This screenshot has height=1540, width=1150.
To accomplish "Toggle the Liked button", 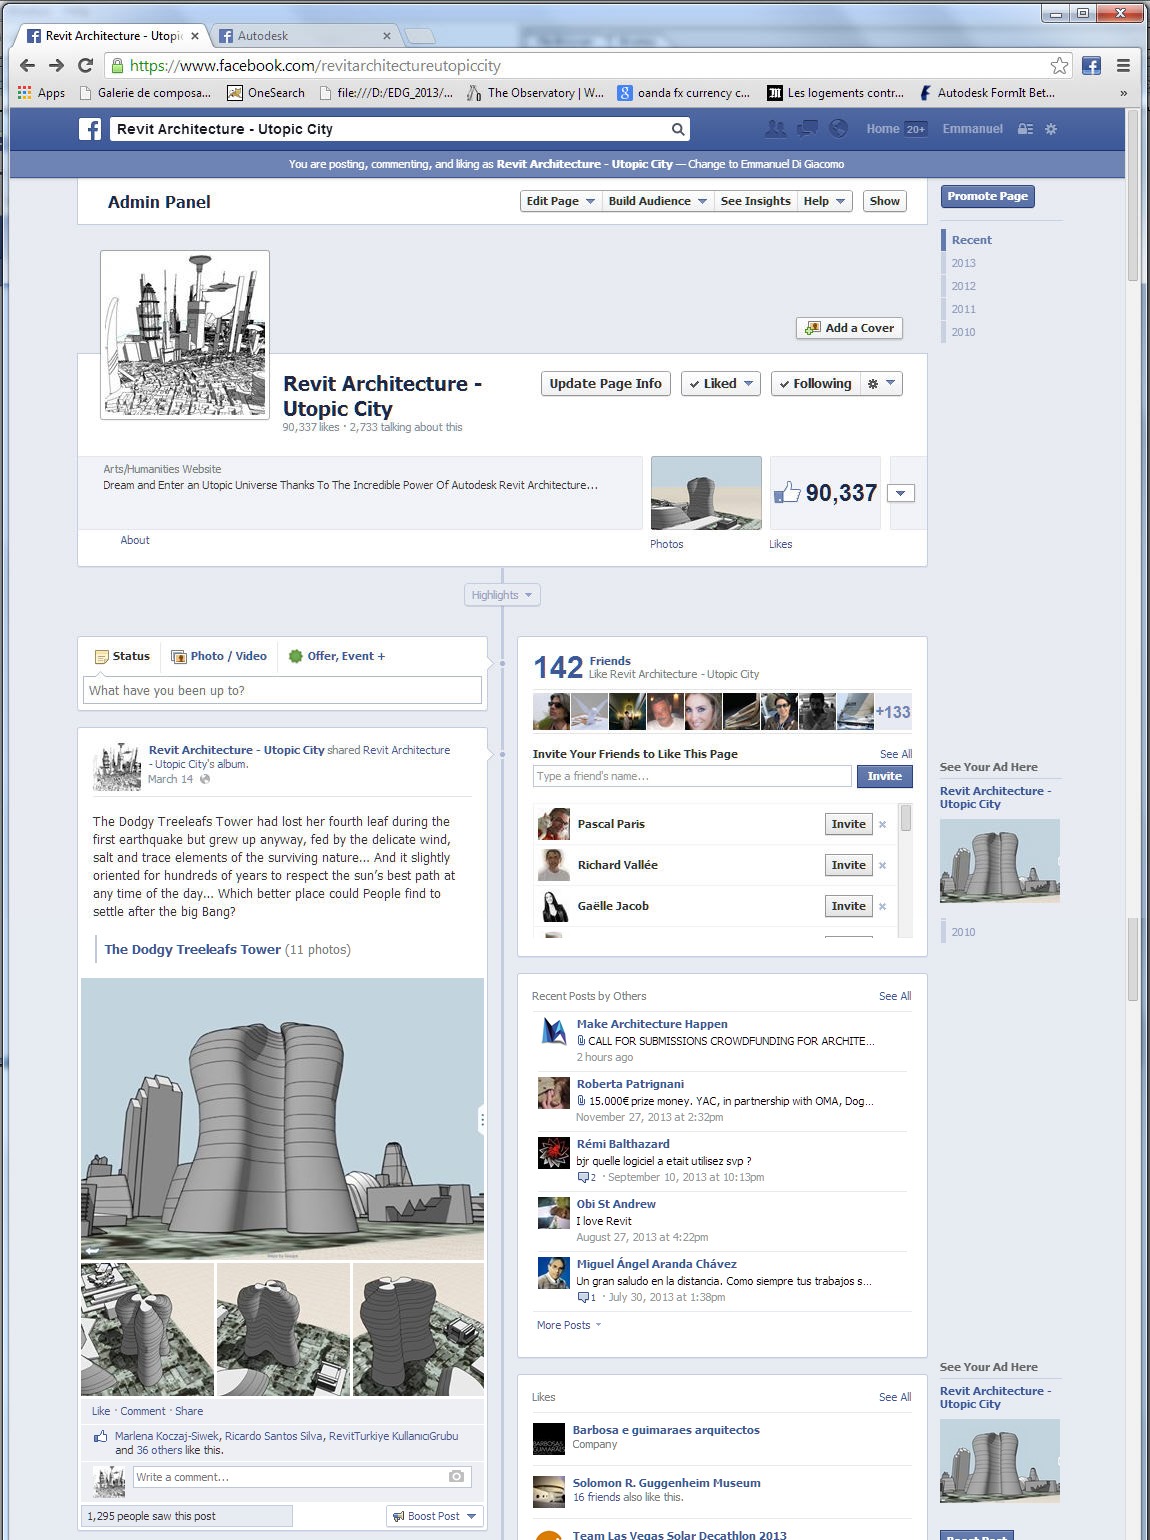I will tap(720, 384).
